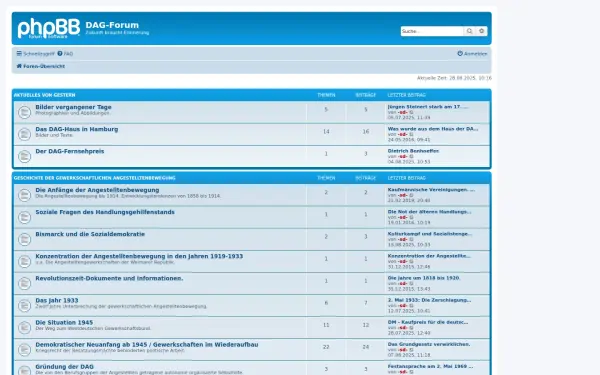Click forum icon beside Demokratischer Neuanfang ab 1945
600x375 pixels.
pos(24,350)
